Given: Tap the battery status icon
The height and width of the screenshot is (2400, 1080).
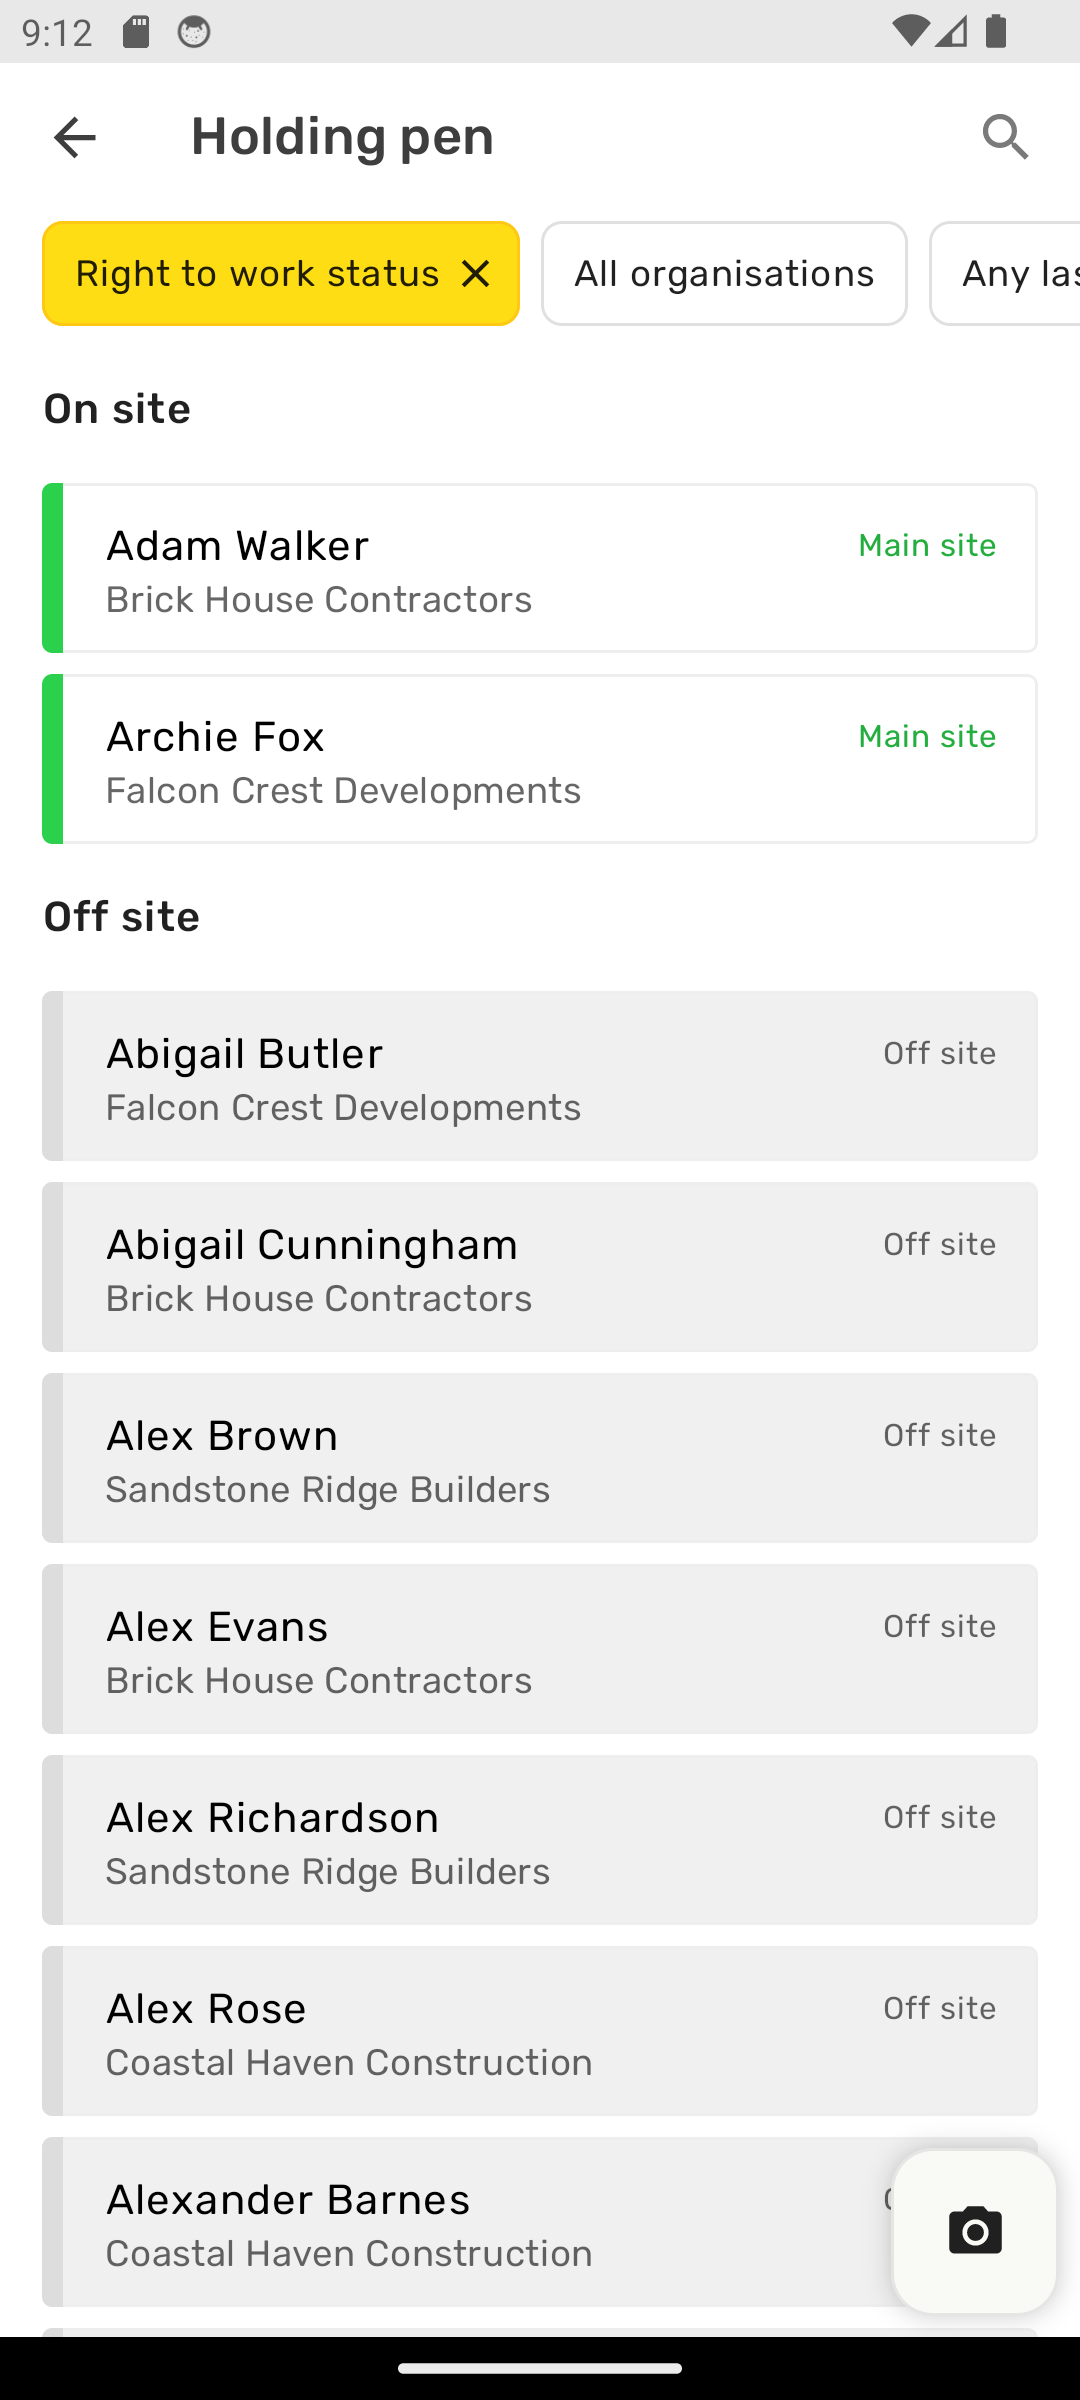Looking at the screenshot, I should pos(996,32).
